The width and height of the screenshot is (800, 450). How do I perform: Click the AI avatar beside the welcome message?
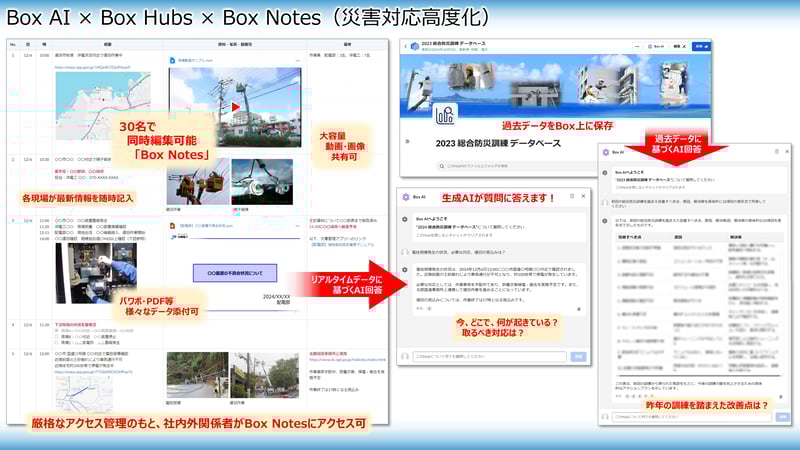[405, 219]
